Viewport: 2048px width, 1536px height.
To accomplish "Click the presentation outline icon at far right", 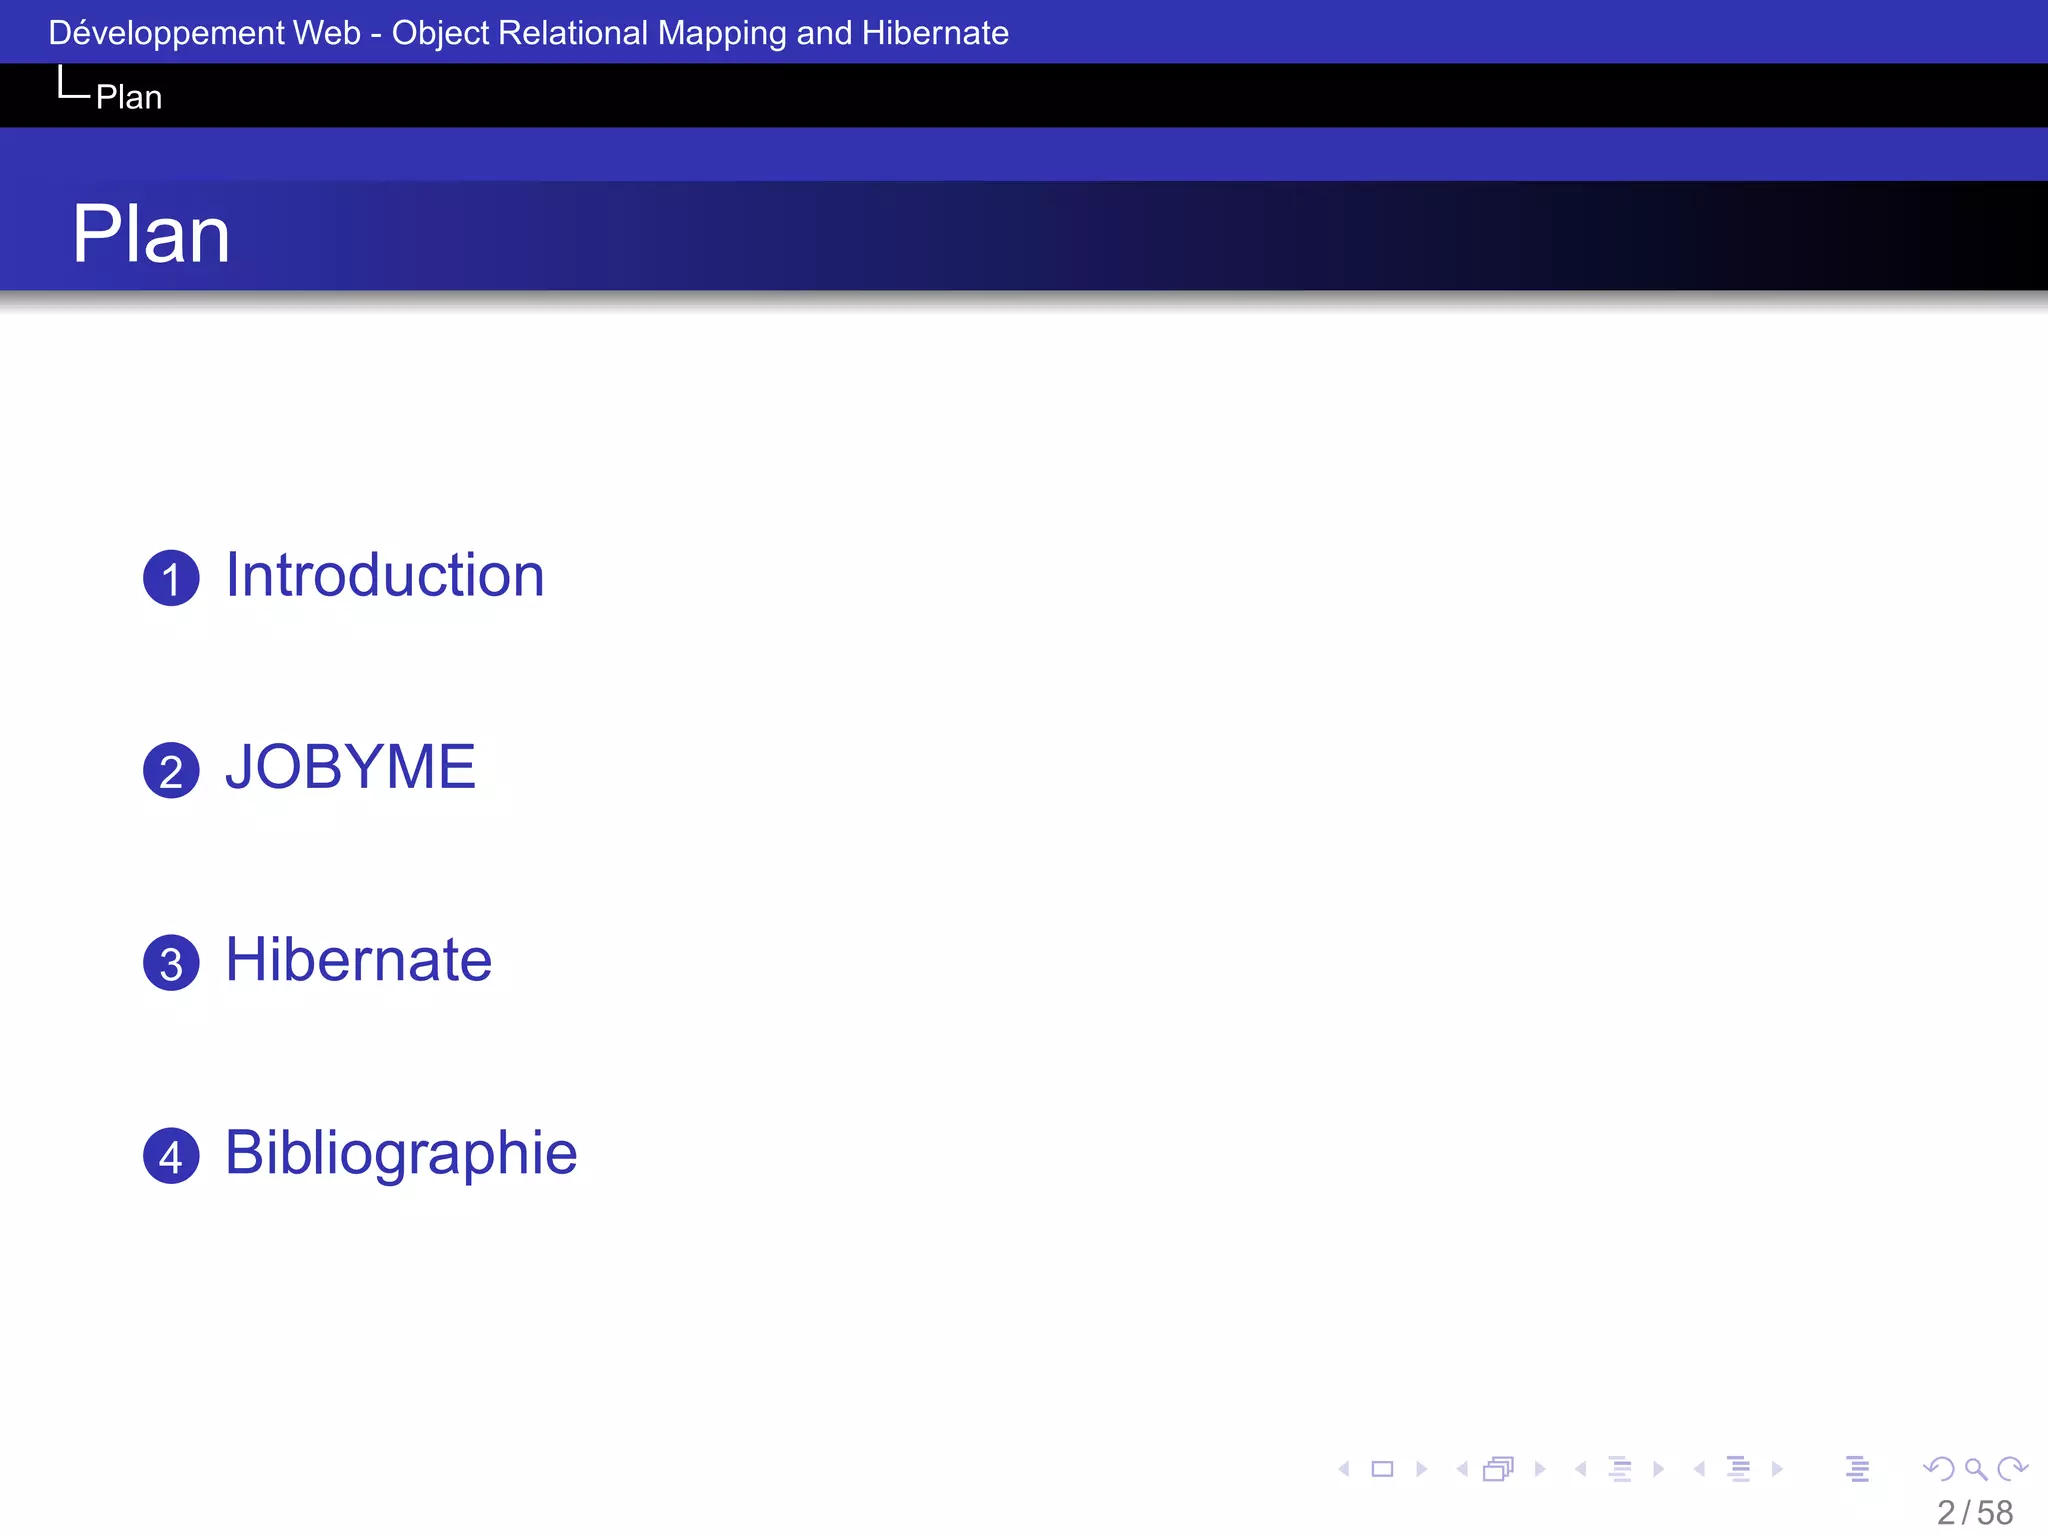I will 1857,1469.
